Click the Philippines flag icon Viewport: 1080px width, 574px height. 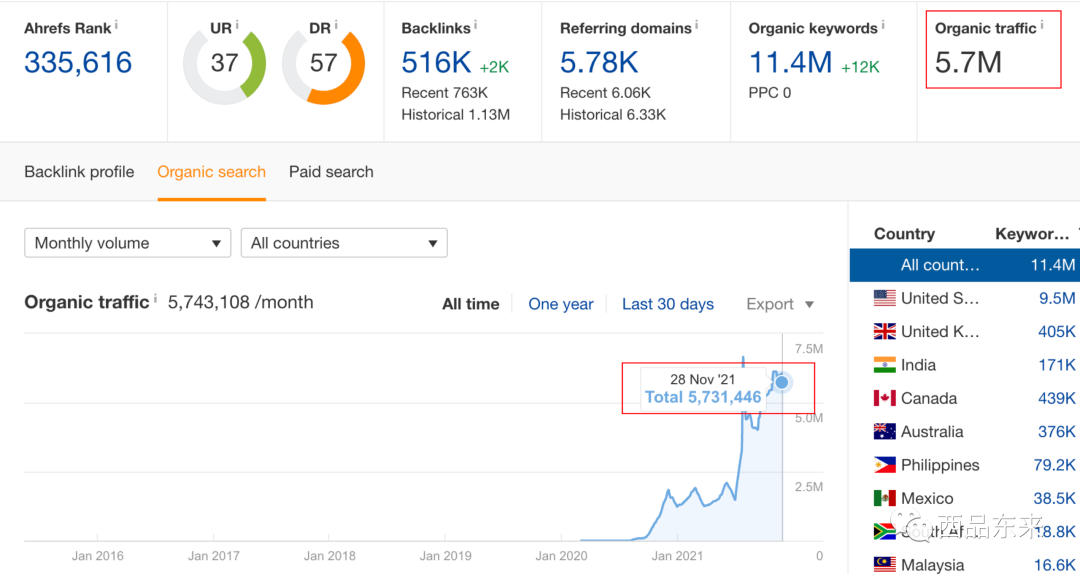[x=884, y=465]
